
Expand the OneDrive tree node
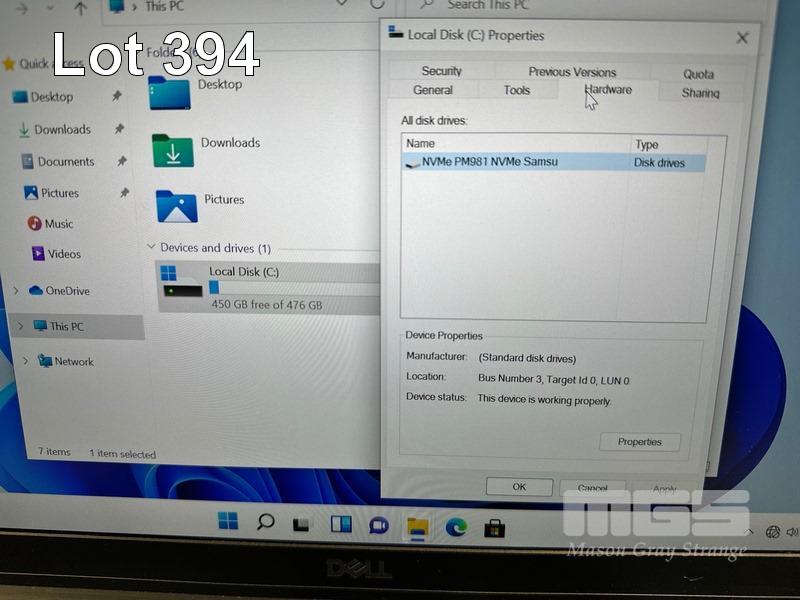16,291
